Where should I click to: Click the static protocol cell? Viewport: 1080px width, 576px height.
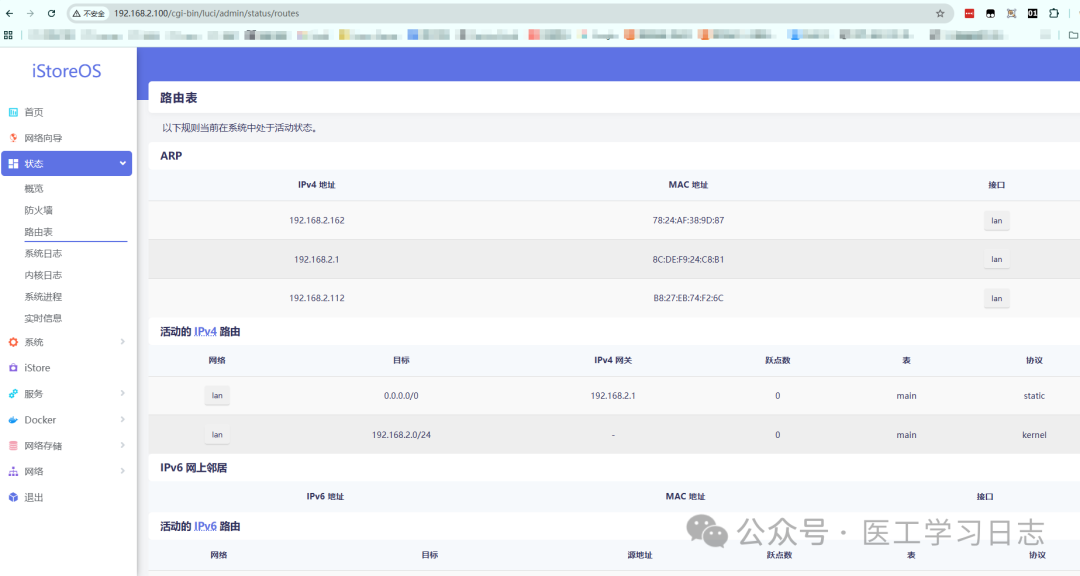[x=1034, y=396]
